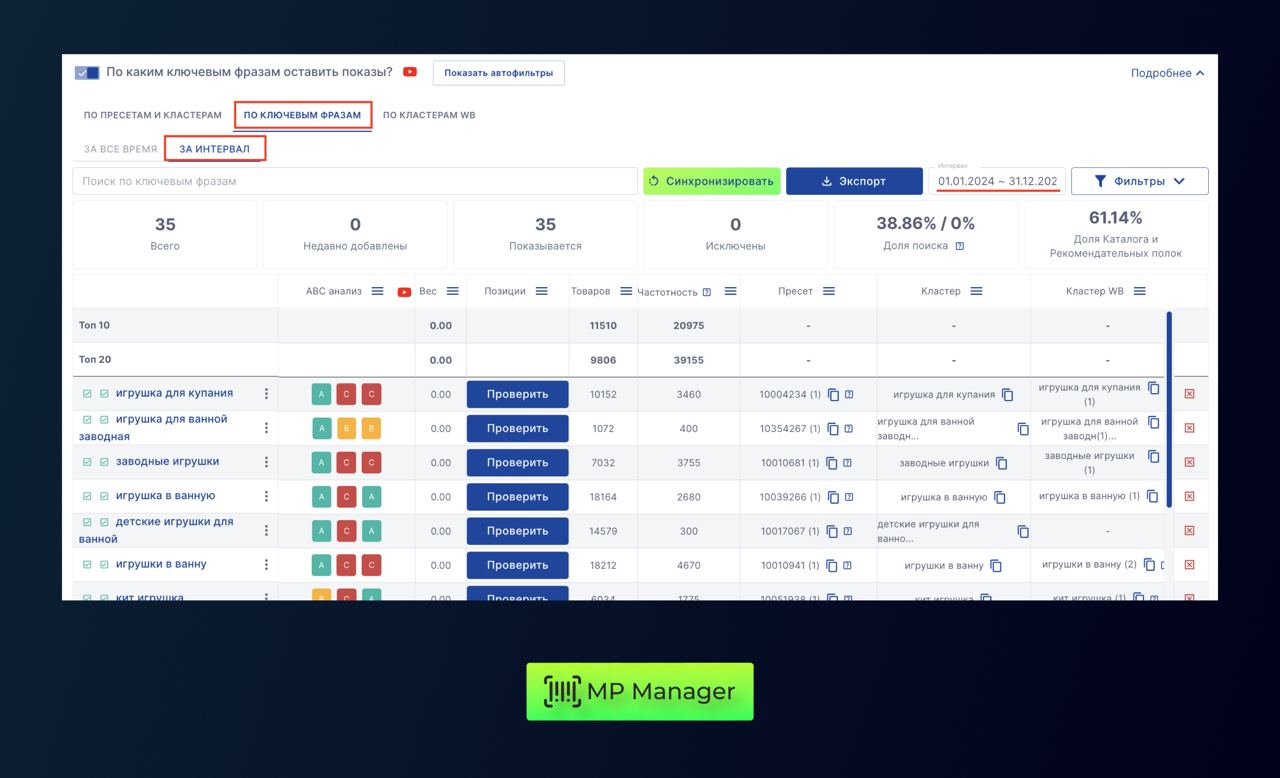Click the Синхронизировать button

coord(711,181)
